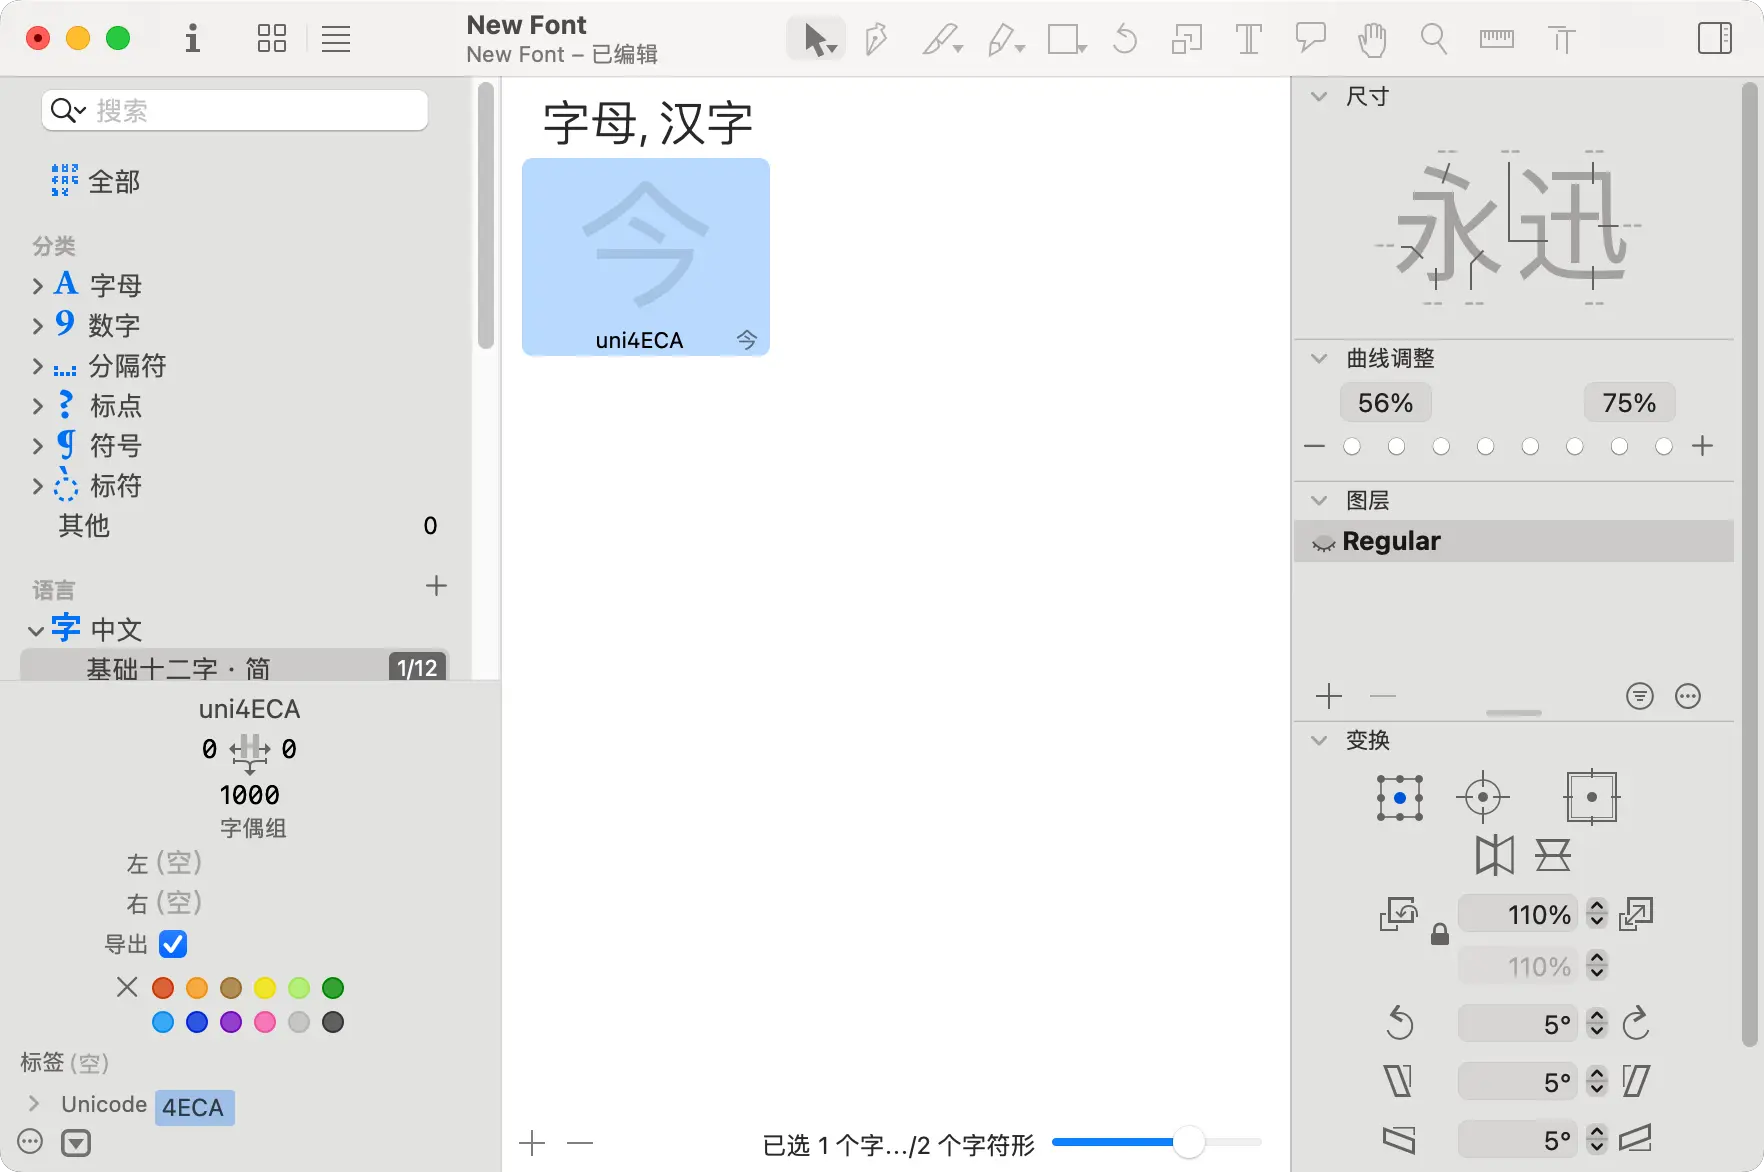Select the Hand pan tool
1764x1172 pixels.
click(1372, 40)
